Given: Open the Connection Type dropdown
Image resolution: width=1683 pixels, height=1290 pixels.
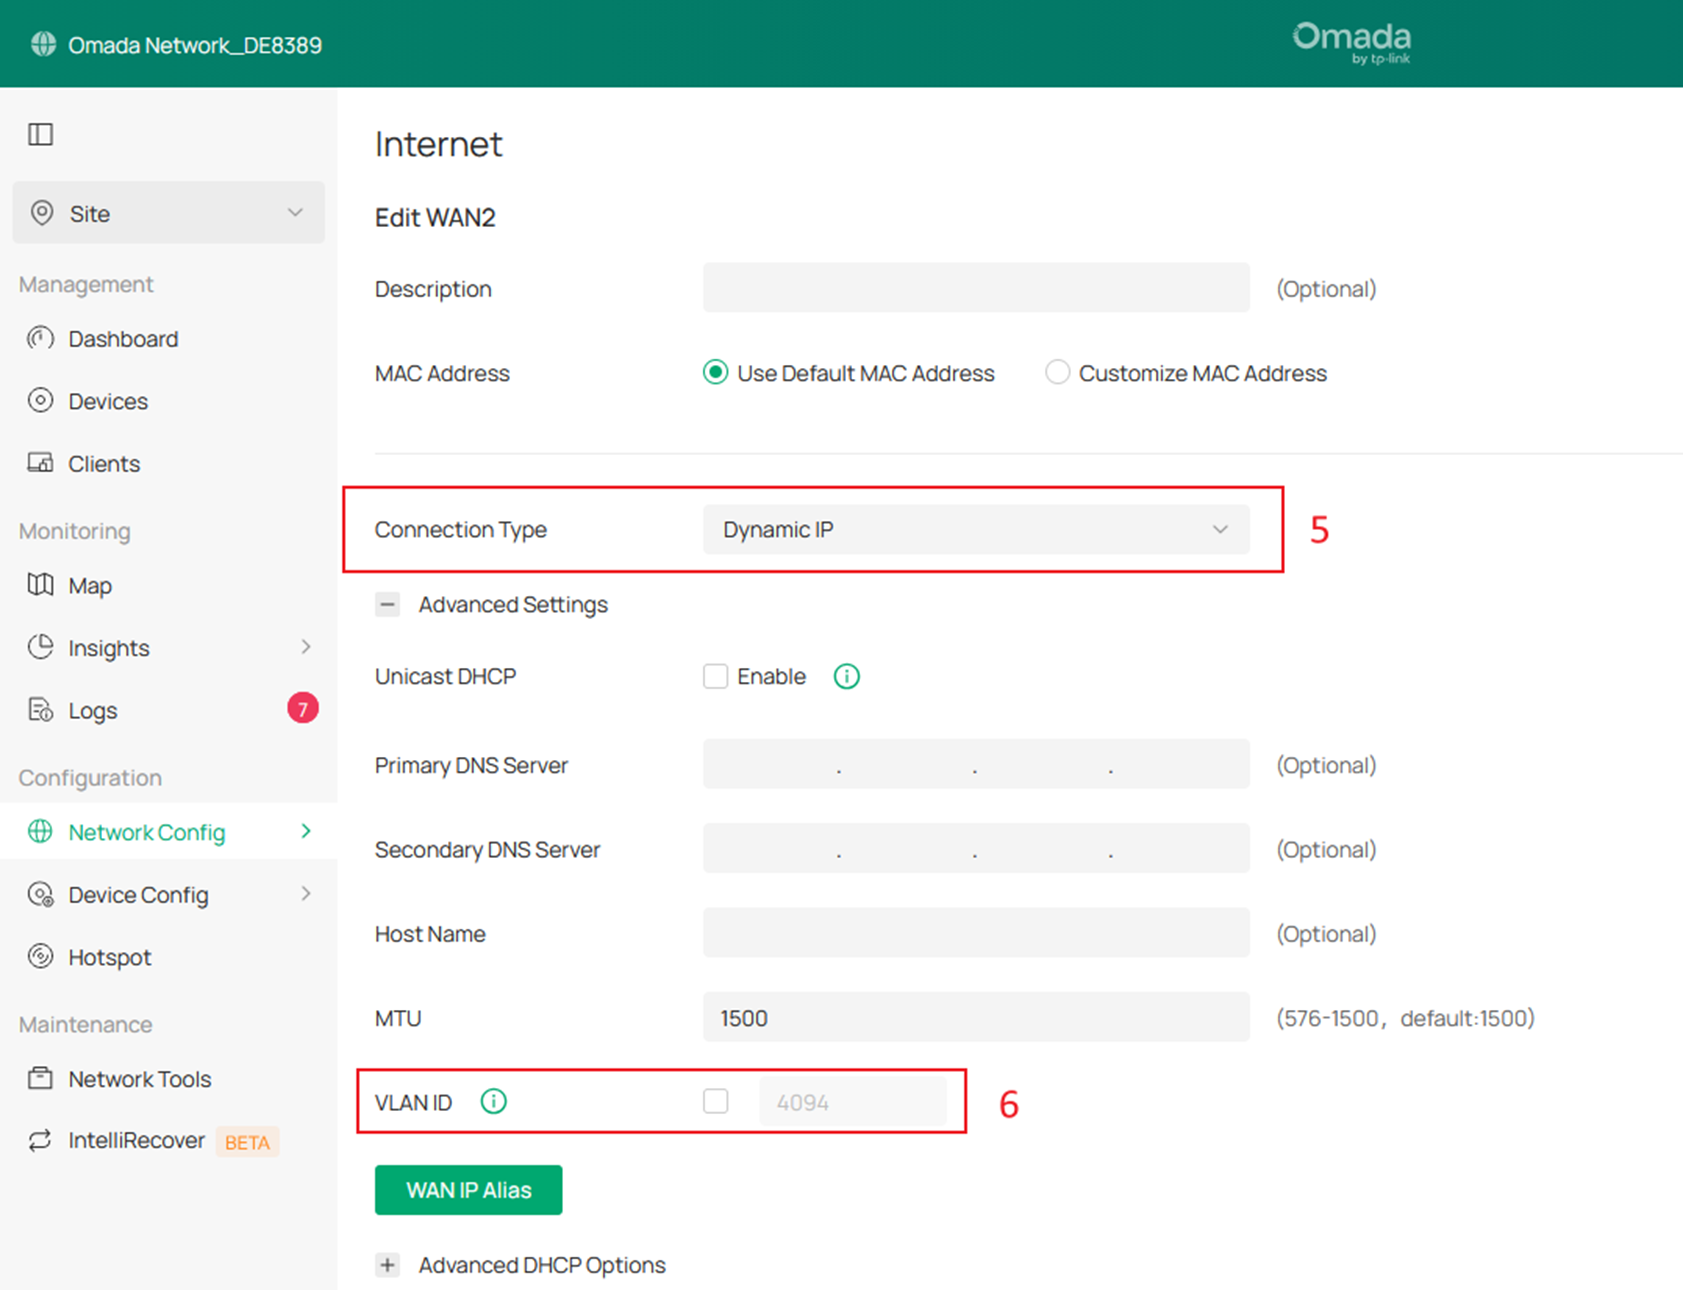Looking at the screenshot, I should point(977,529).
